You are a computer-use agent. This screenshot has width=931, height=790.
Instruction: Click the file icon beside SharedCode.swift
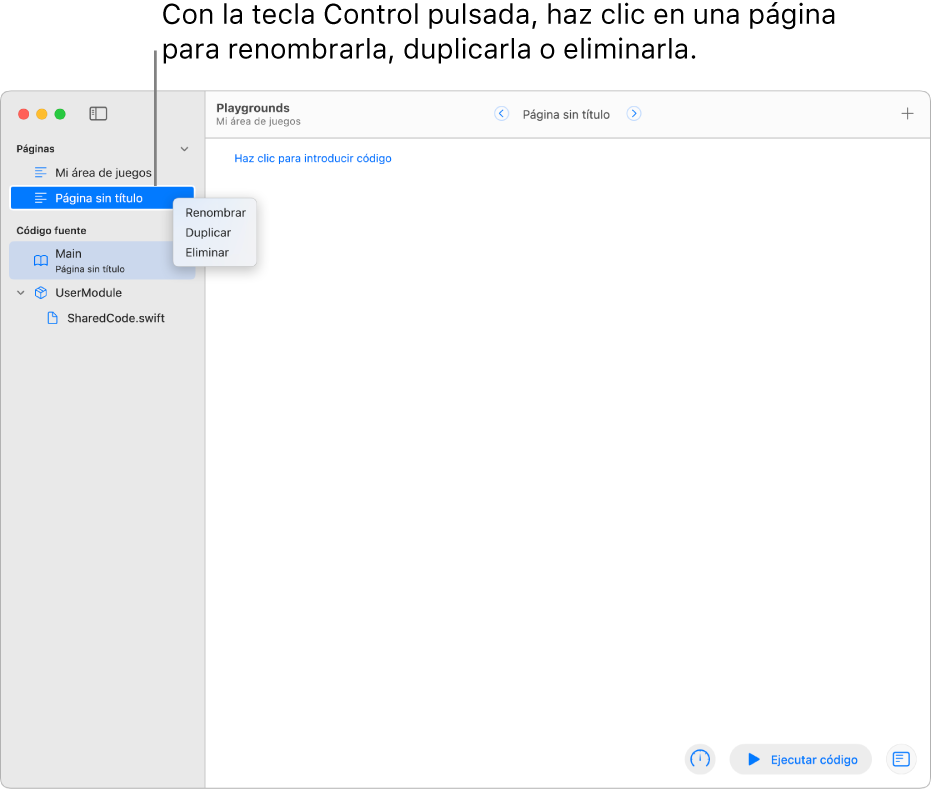[52, 318]
